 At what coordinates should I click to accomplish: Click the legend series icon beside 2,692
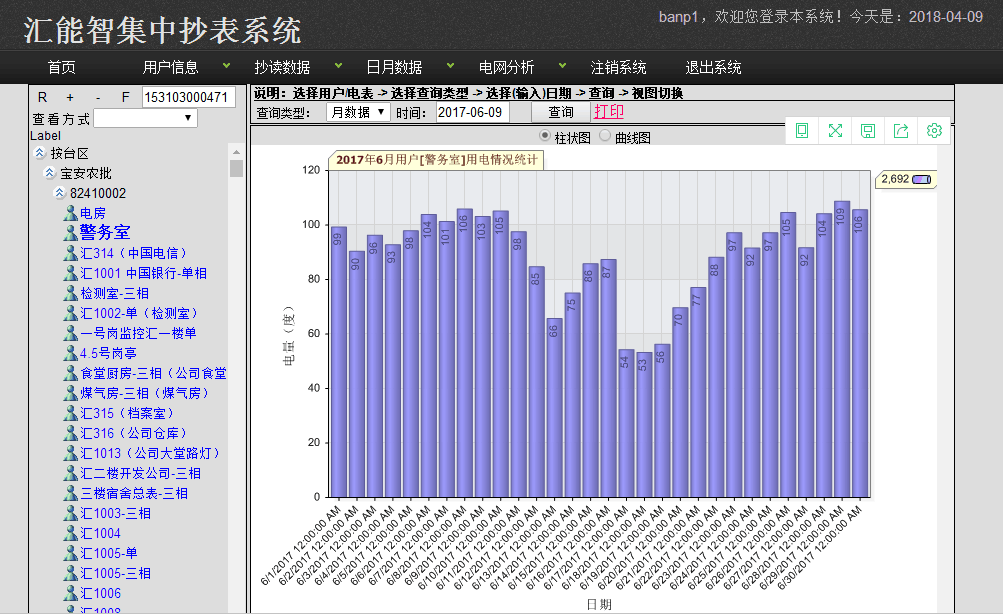921,180
